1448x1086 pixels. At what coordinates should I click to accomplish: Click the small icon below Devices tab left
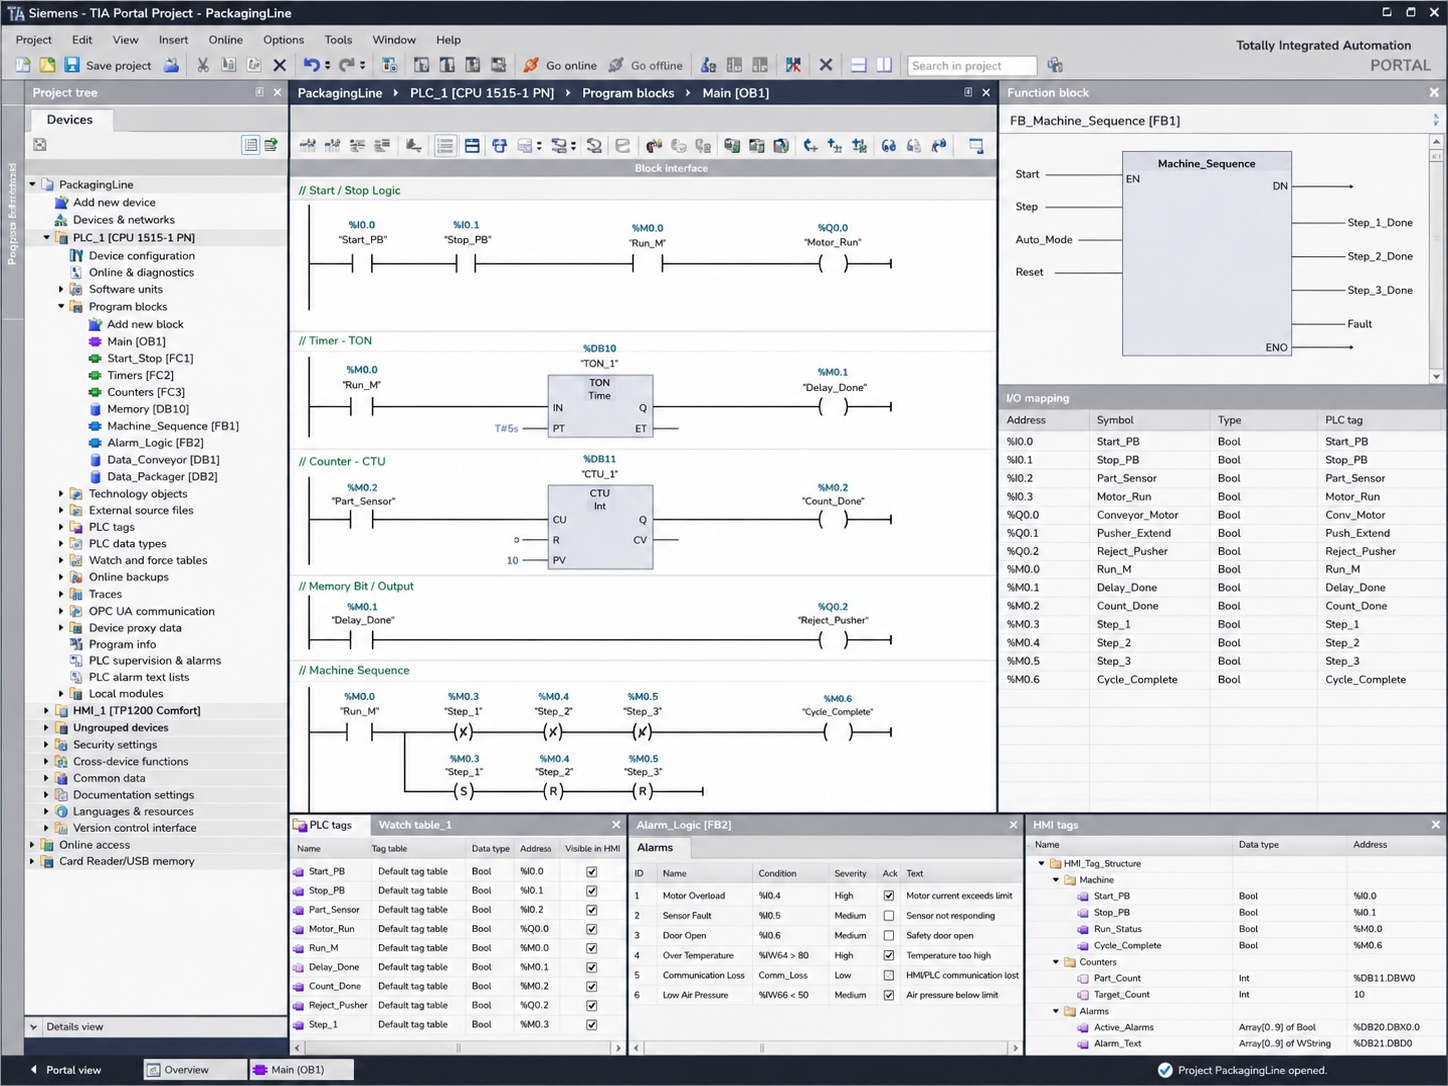coord(40,145)
